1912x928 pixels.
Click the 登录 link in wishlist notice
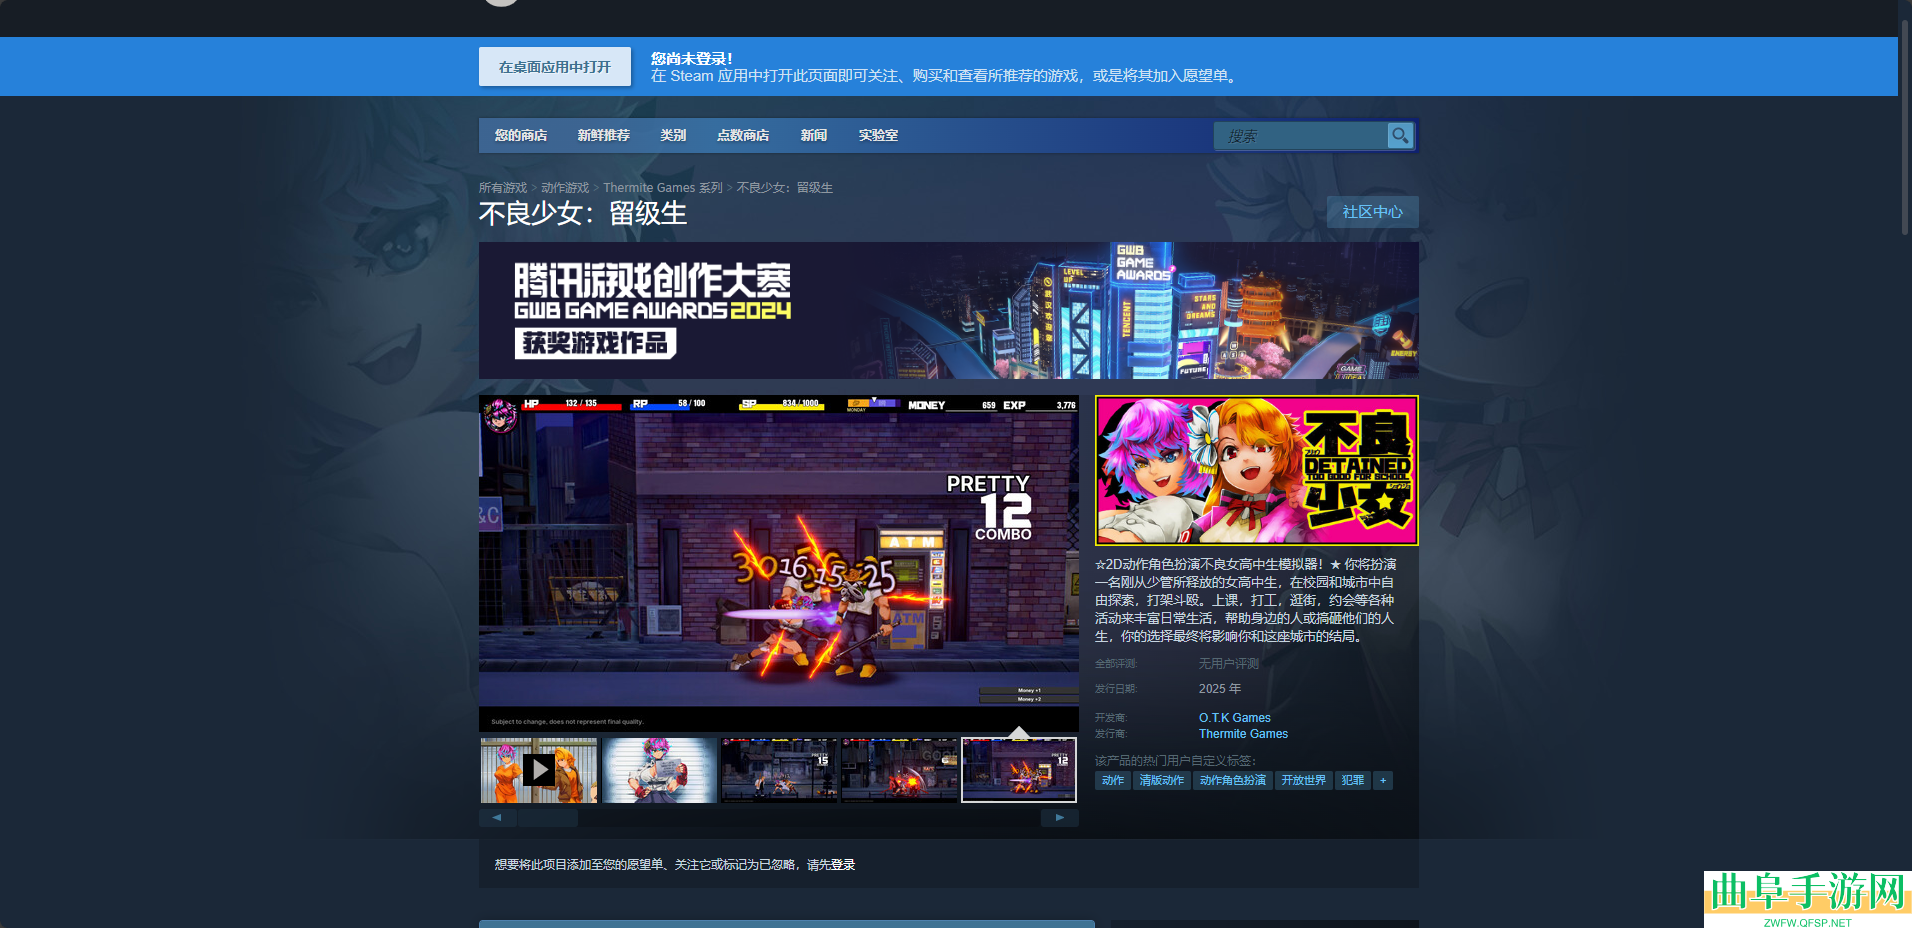tap(843, 865)
